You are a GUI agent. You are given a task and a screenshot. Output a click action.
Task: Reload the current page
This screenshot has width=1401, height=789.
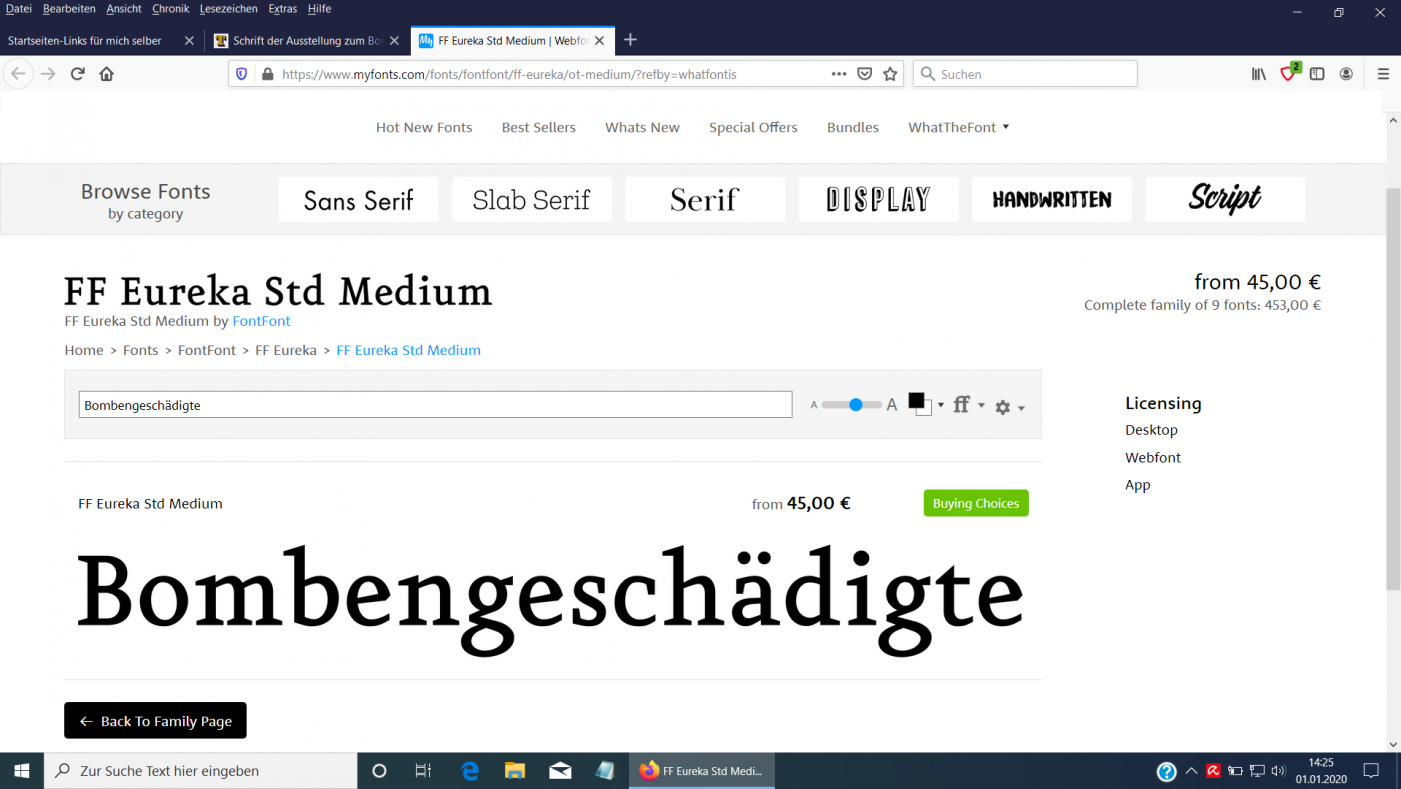coord(77,74)
